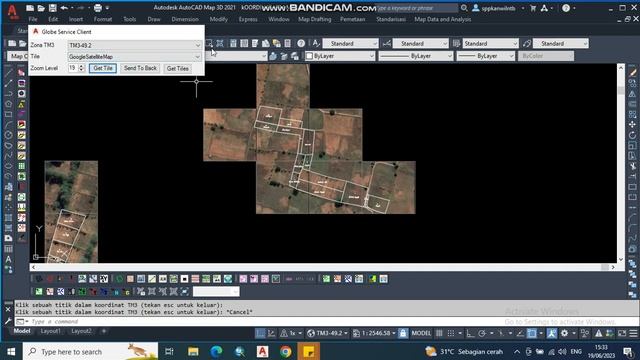Viewport: 640px width, 360px height.
Task: Open the Zona TM3 dropdown
Action: 134,45
